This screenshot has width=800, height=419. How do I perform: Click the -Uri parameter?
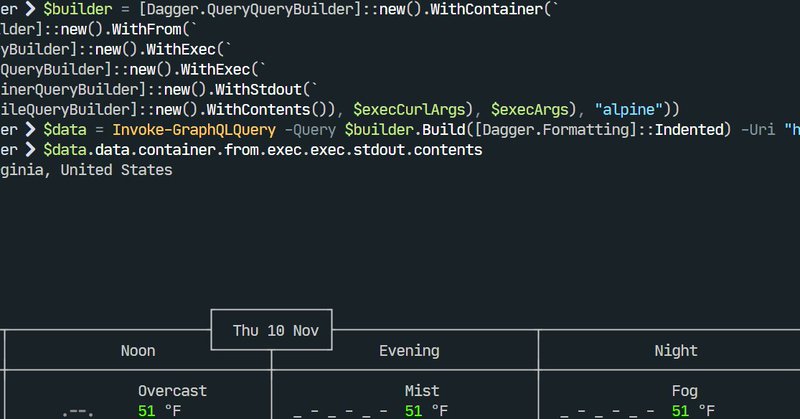pyautogui.click(x=757, y=130)
